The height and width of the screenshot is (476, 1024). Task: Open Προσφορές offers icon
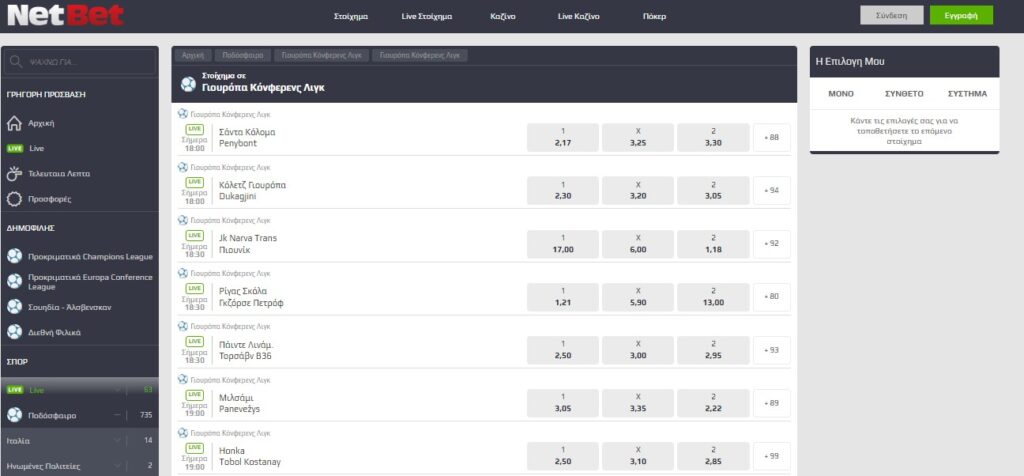(x=14, y=199)
